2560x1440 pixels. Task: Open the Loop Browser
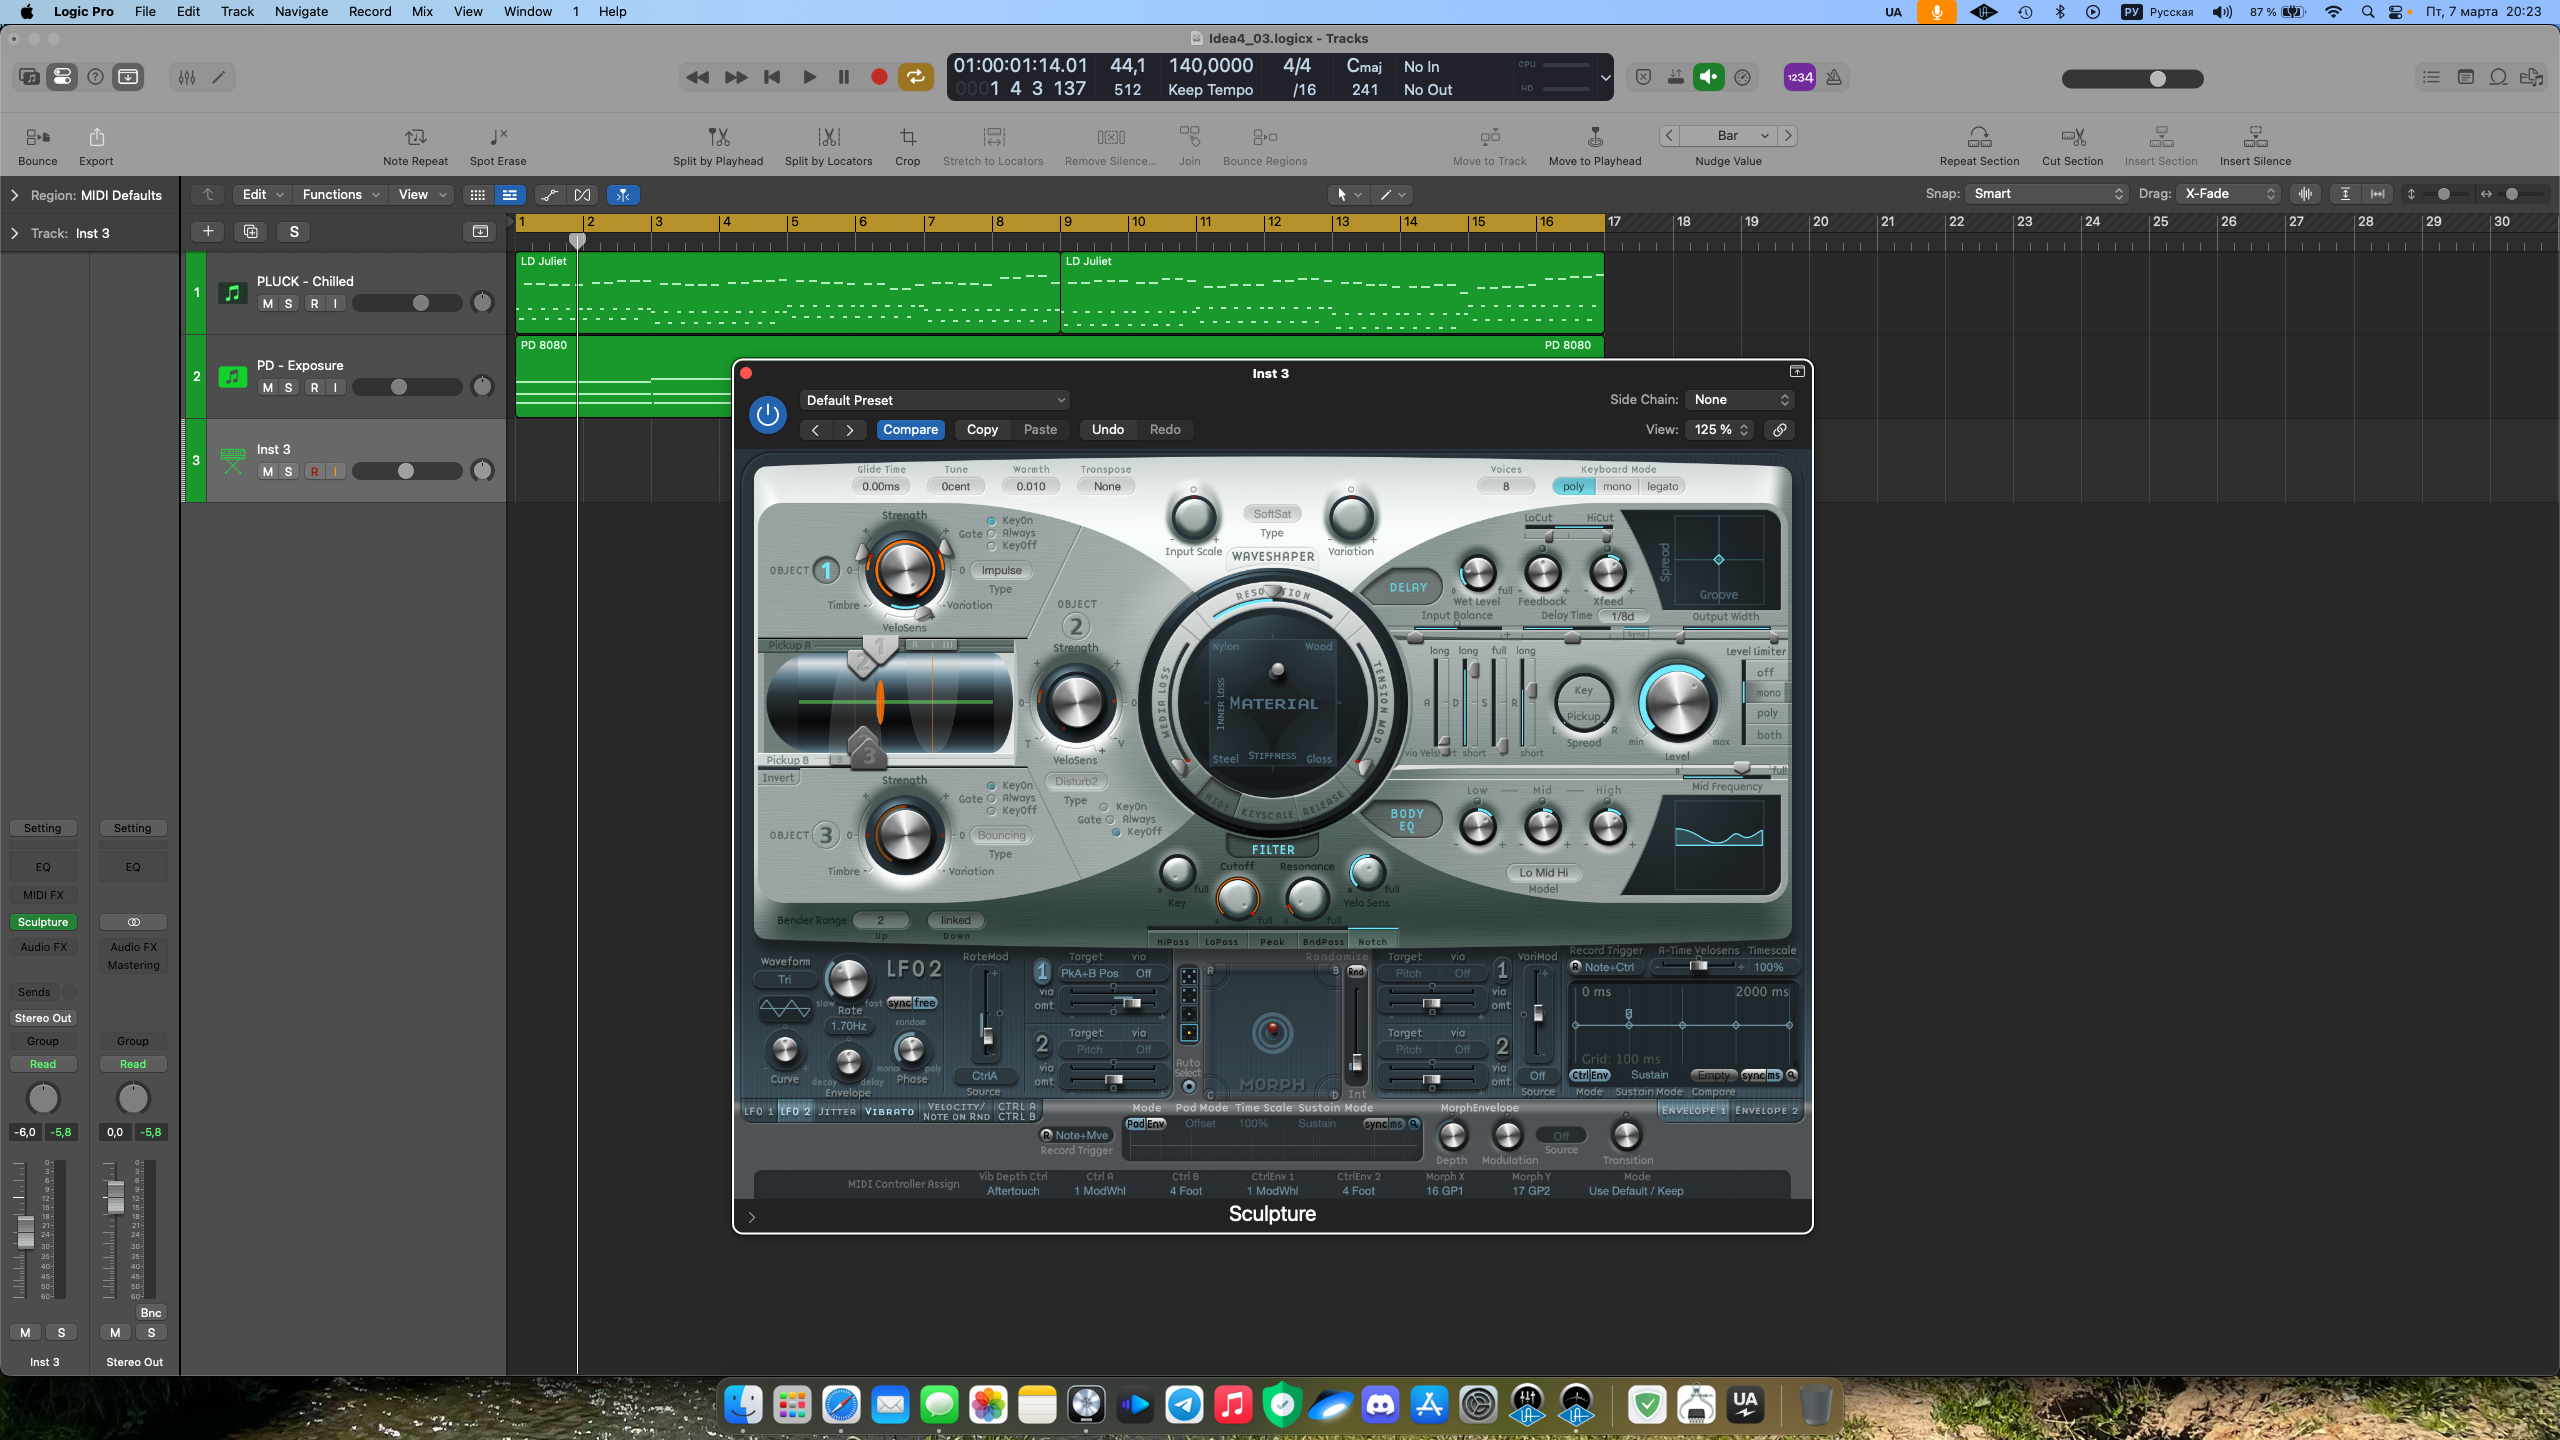point(2498,77)
